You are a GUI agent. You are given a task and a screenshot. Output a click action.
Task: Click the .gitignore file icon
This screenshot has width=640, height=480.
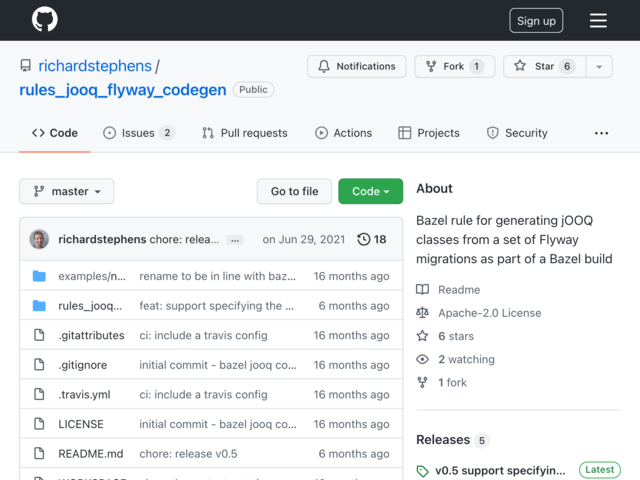(39, 365)
